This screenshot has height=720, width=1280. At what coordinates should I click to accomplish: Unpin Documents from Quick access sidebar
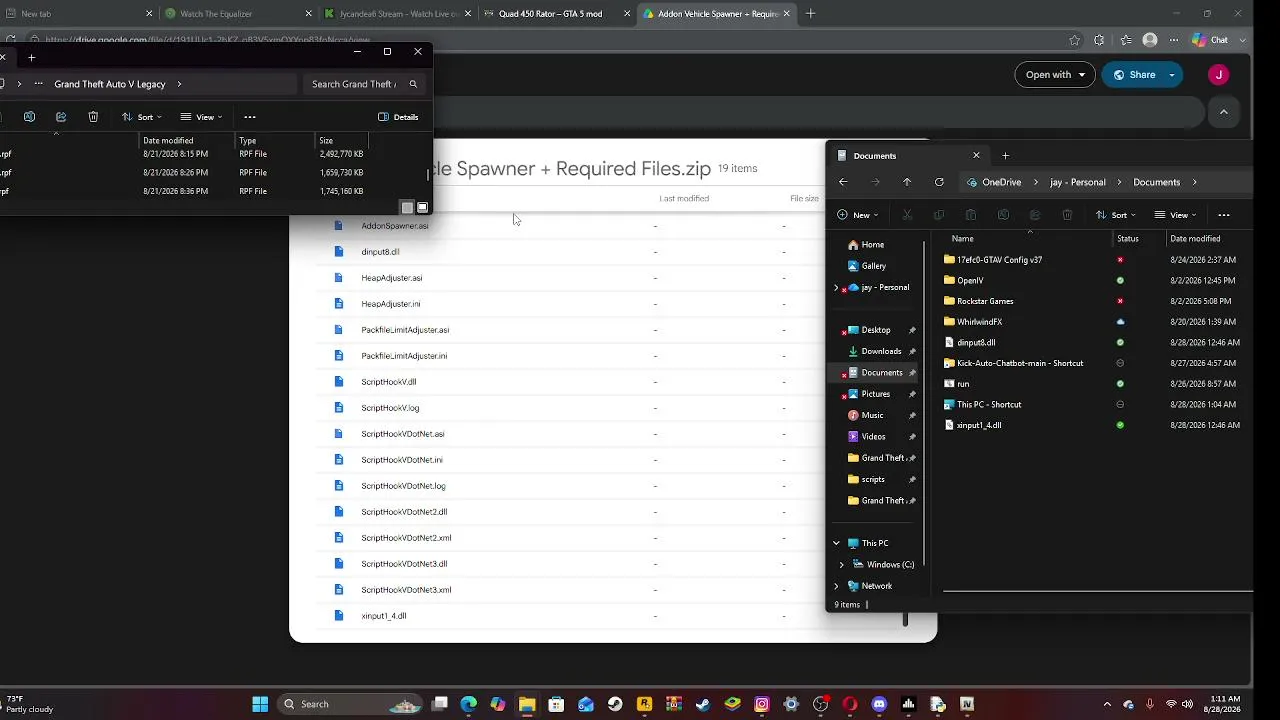pos(912,373)
